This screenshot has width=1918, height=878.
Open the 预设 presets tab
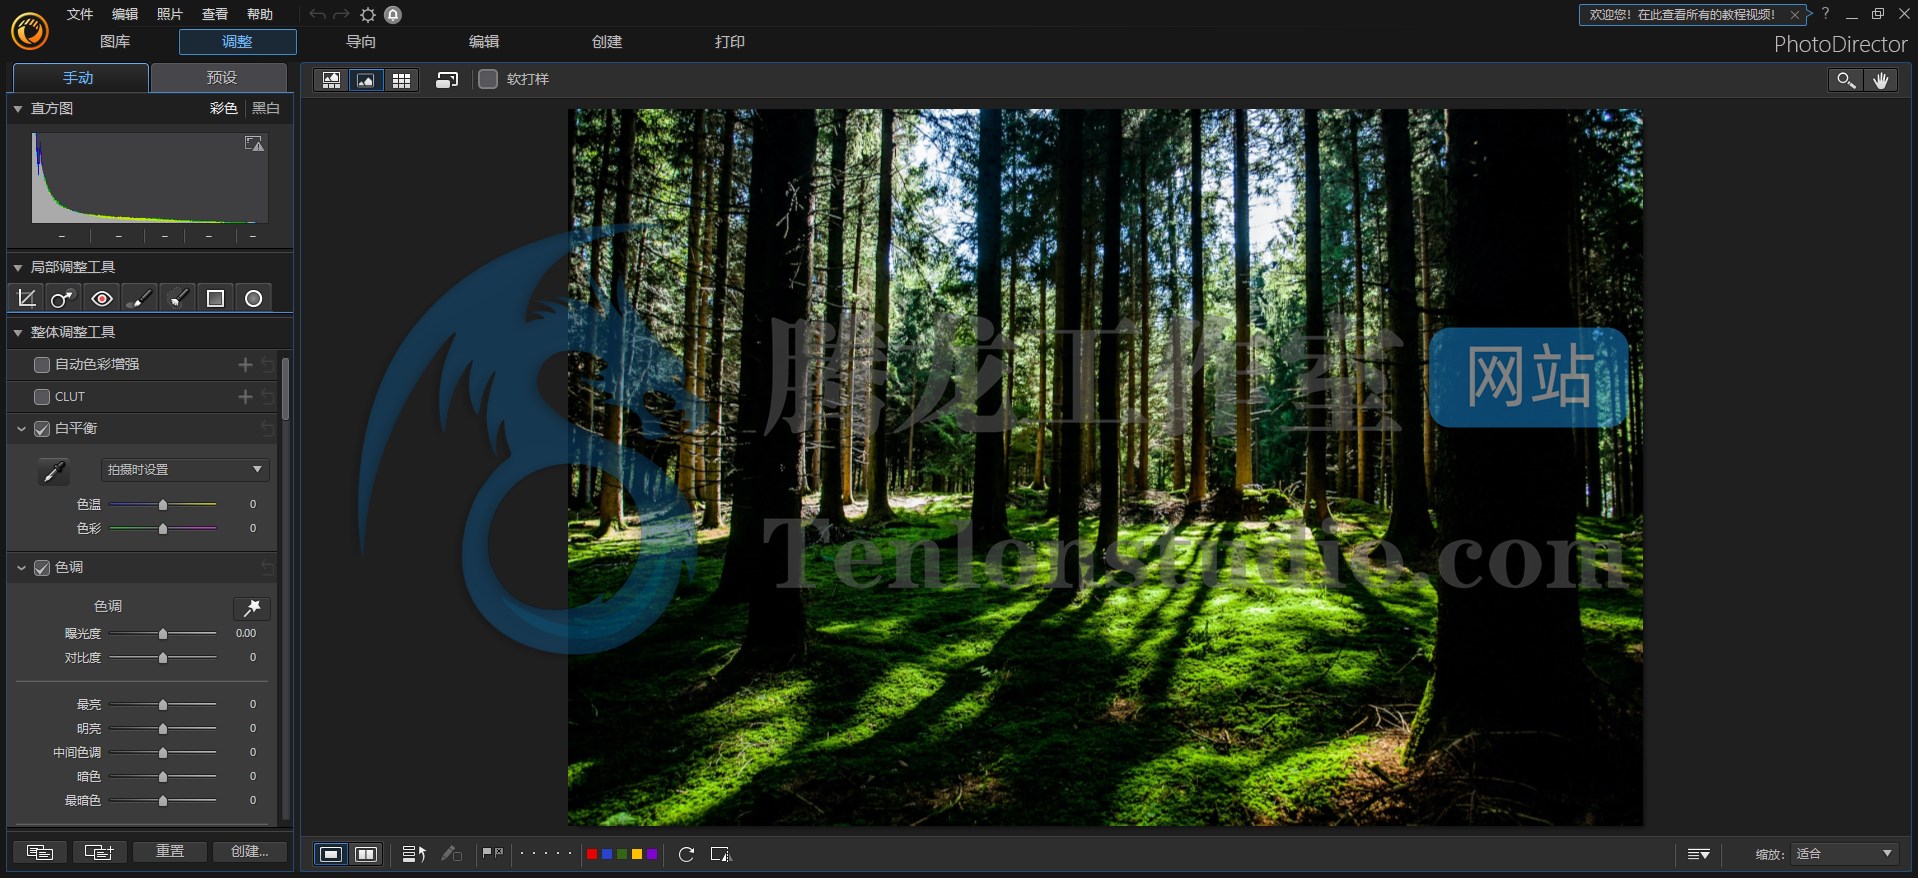point(221,78)
